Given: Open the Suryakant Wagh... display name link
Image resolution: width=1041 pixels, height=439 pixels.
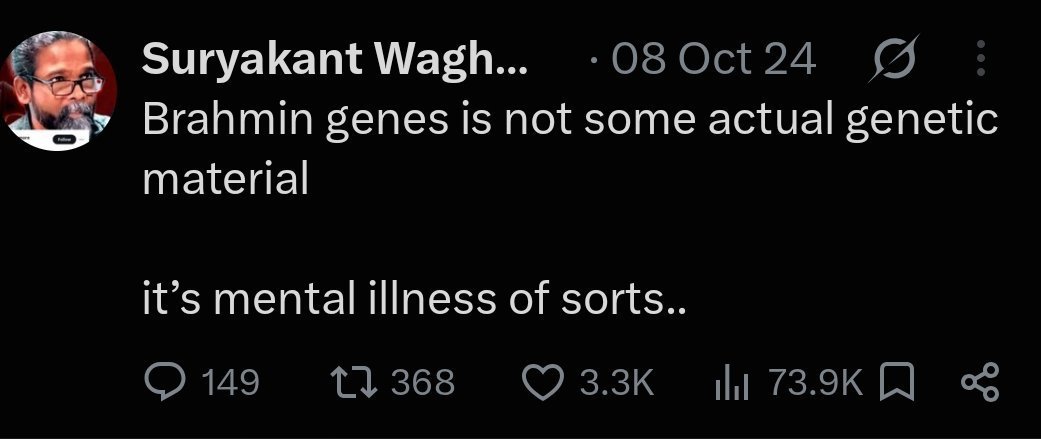Looking at the screenshot, I should pyautogui.click(x=335, y=61).
